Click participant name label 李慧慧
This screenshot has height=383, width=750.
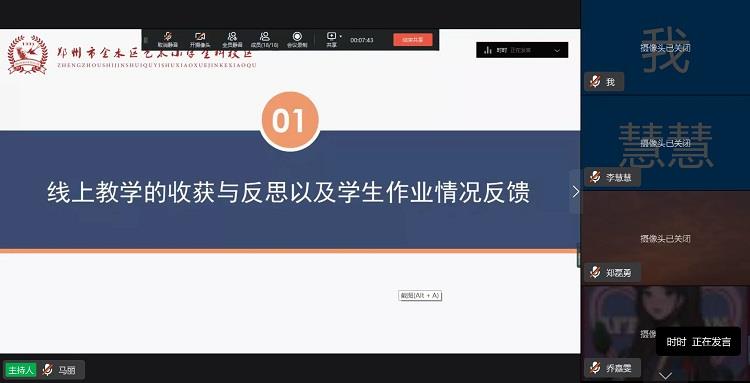pos(618,177)
